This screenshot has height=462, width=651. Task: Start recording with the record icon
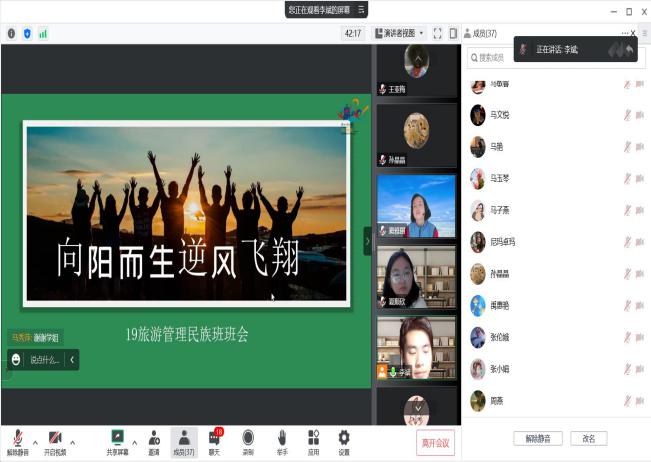[248, 438]
